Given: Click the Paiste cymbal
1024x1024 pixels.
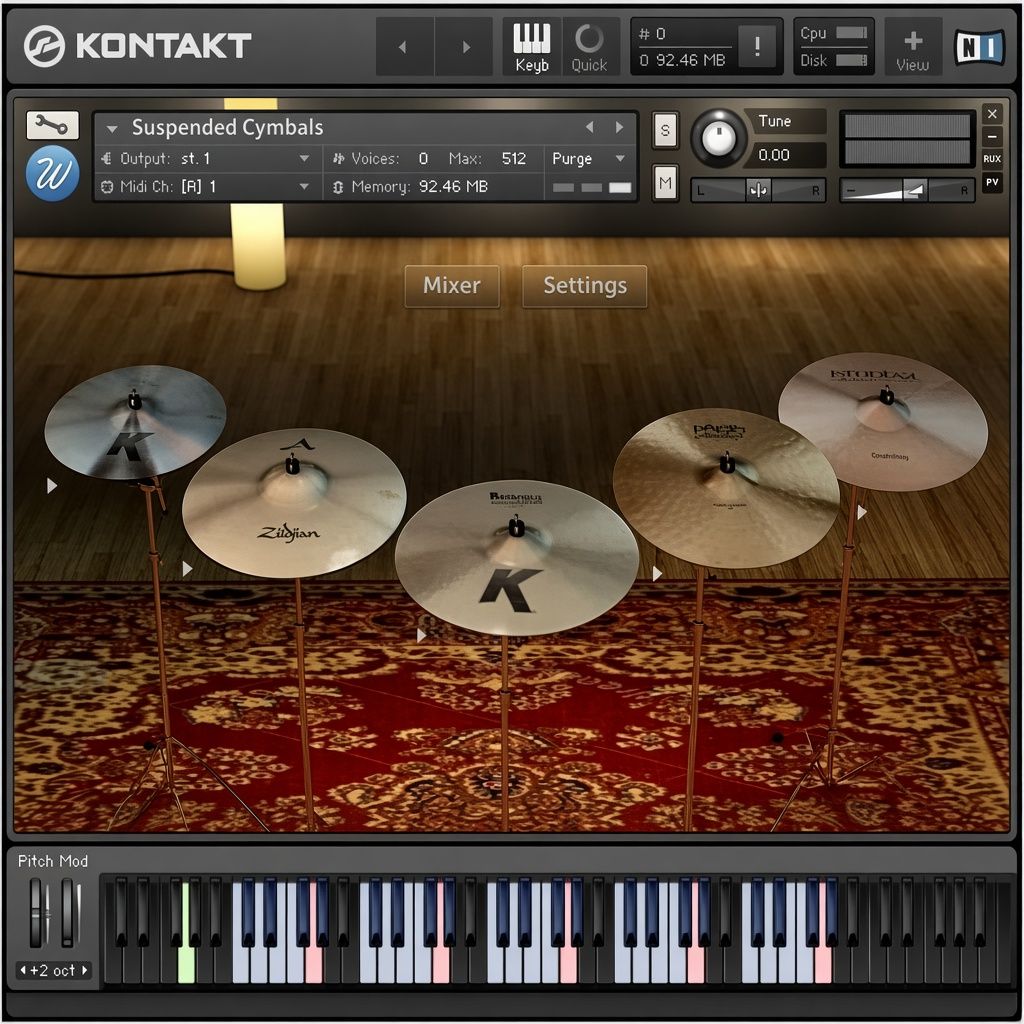Looking at the screenshot, I should (726, 488).
